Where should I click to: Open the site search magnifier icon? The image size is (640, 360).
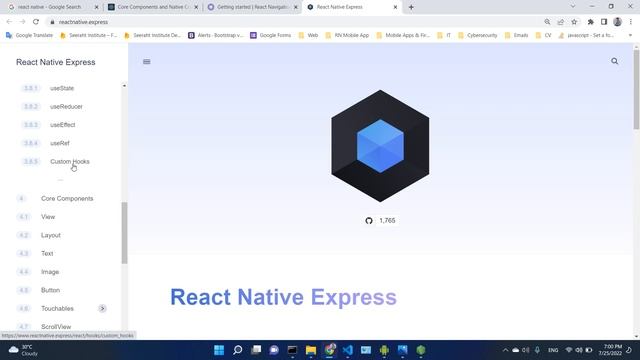tap(614, 61)
